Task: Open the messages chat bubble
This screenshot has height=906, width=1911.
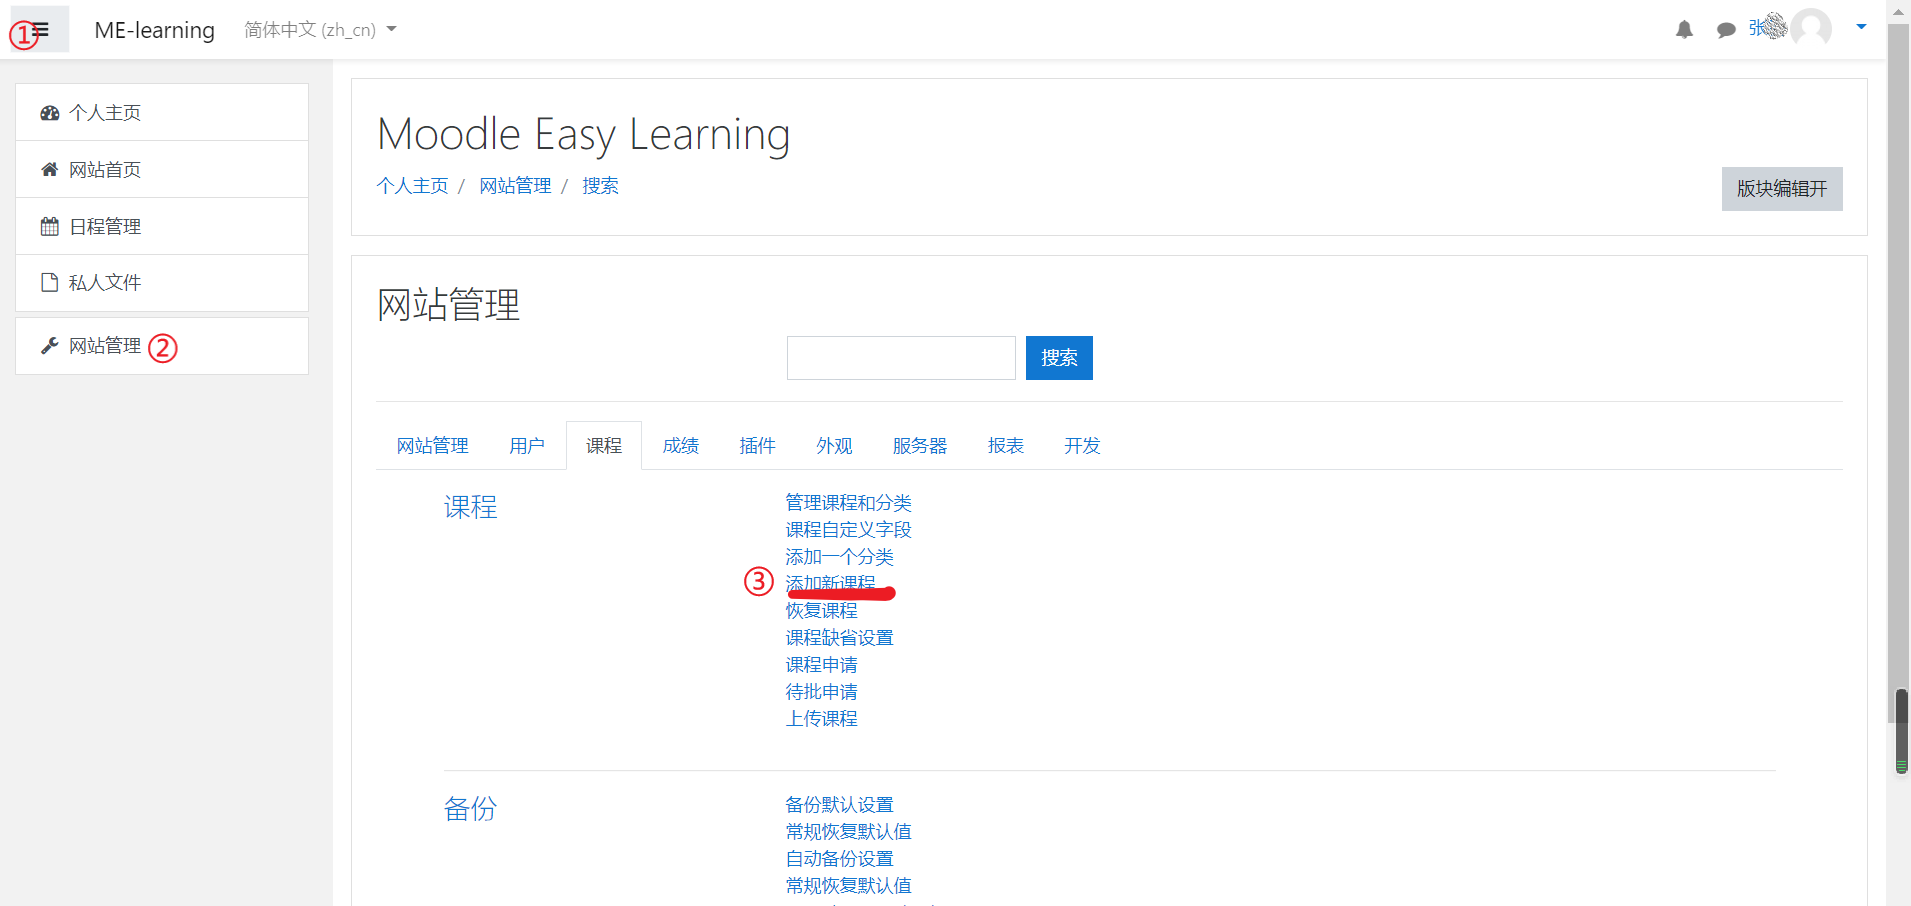Action: pyautogui.click(x=1725, y=29)
